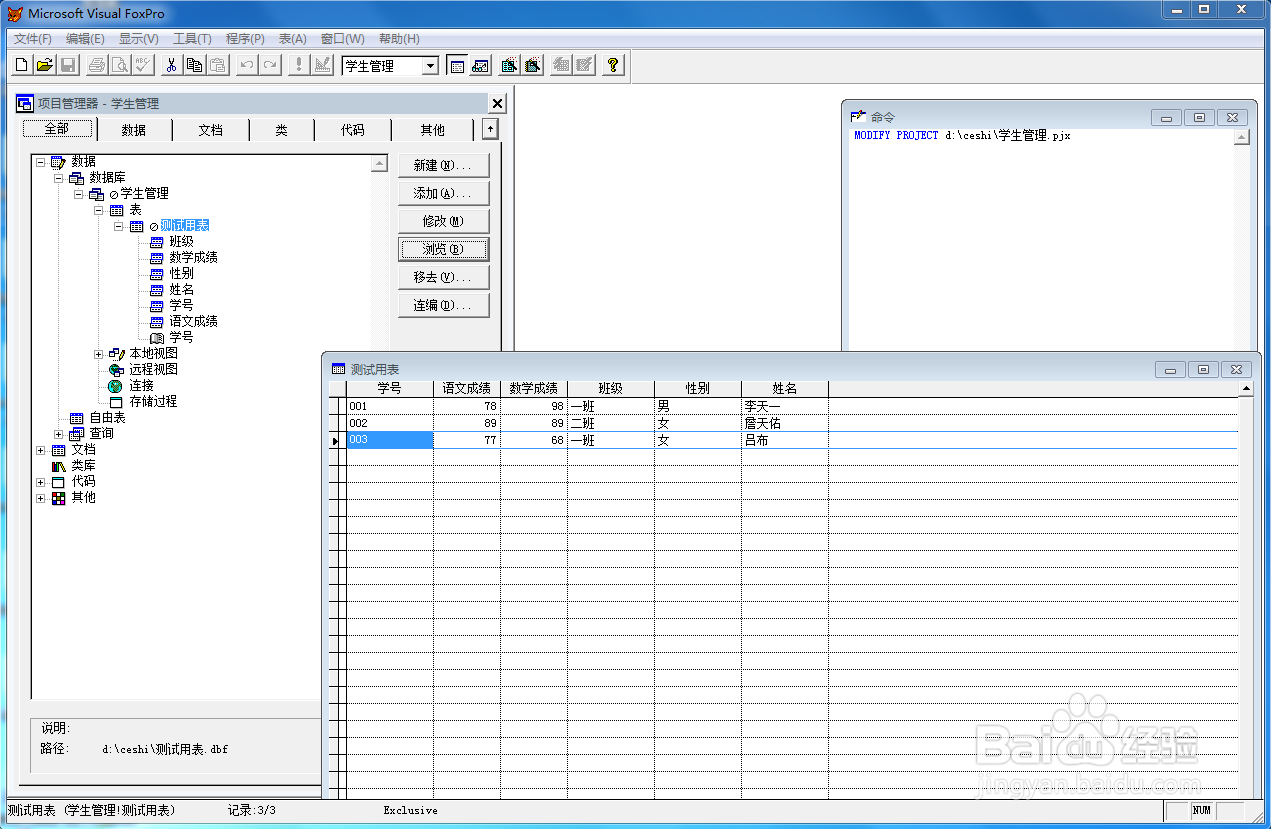Open the 工具(T) menu
This screenshot has width=1271, height=829.
[192, 39]
